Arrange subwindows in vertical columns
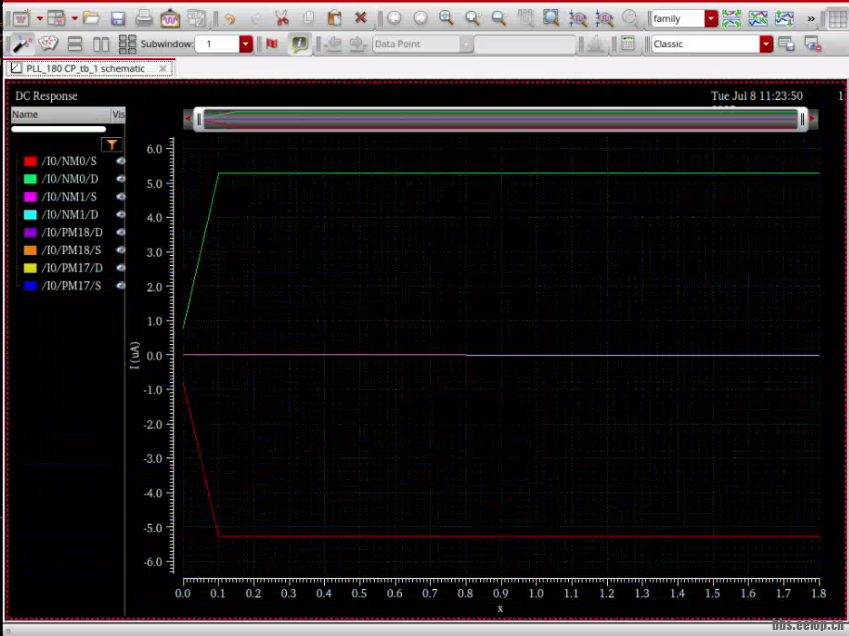The width and height of the screenshot is (849, 636). (101, 44)
